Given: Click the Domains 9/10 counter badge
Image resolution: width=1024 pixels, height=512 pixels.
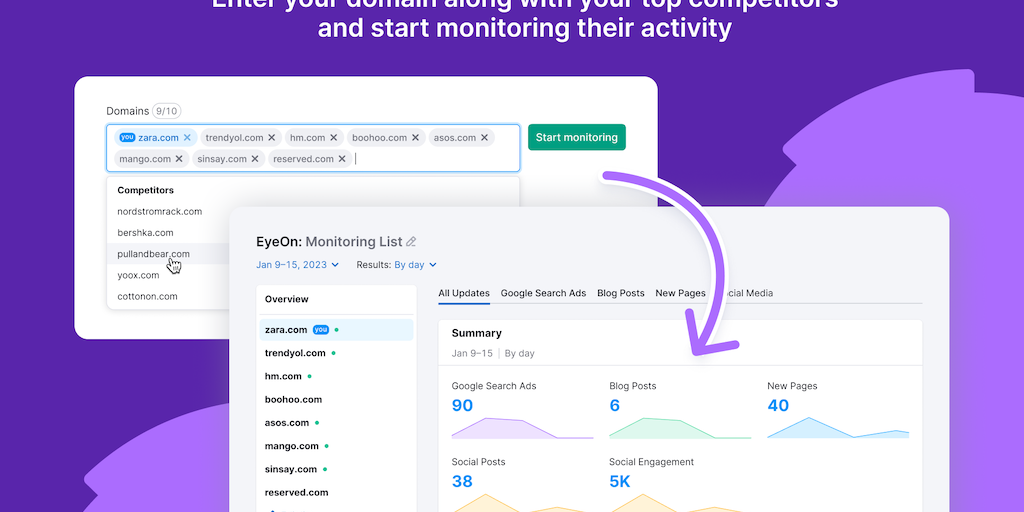Looking at the screenshot, I should (167, 111).
